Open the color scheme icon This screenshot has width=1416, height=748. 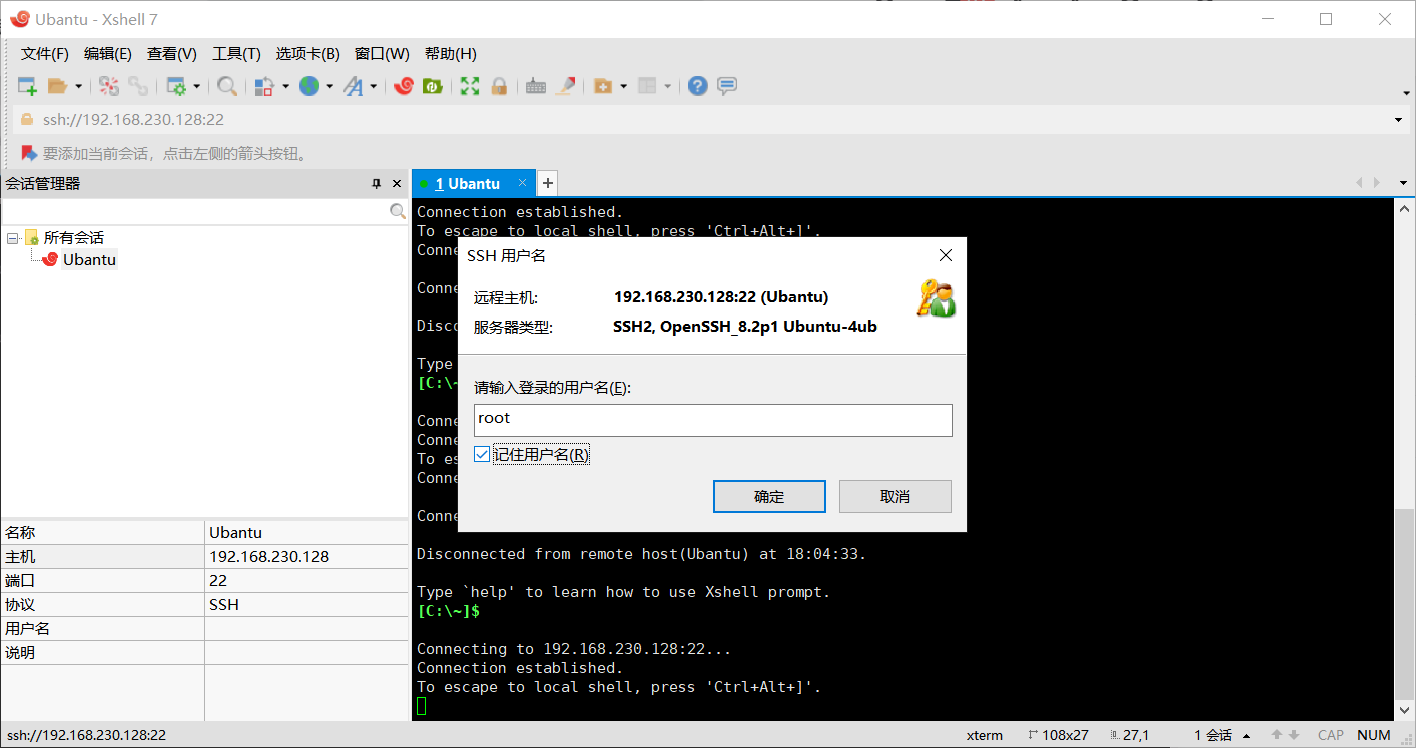264,87
